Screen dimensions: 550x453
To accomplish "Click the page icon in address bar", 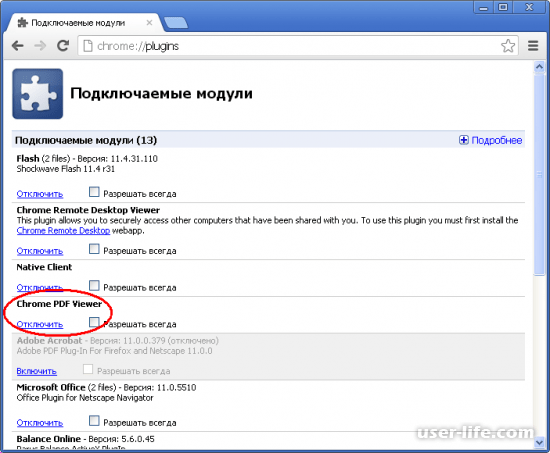I will [87, 46].
